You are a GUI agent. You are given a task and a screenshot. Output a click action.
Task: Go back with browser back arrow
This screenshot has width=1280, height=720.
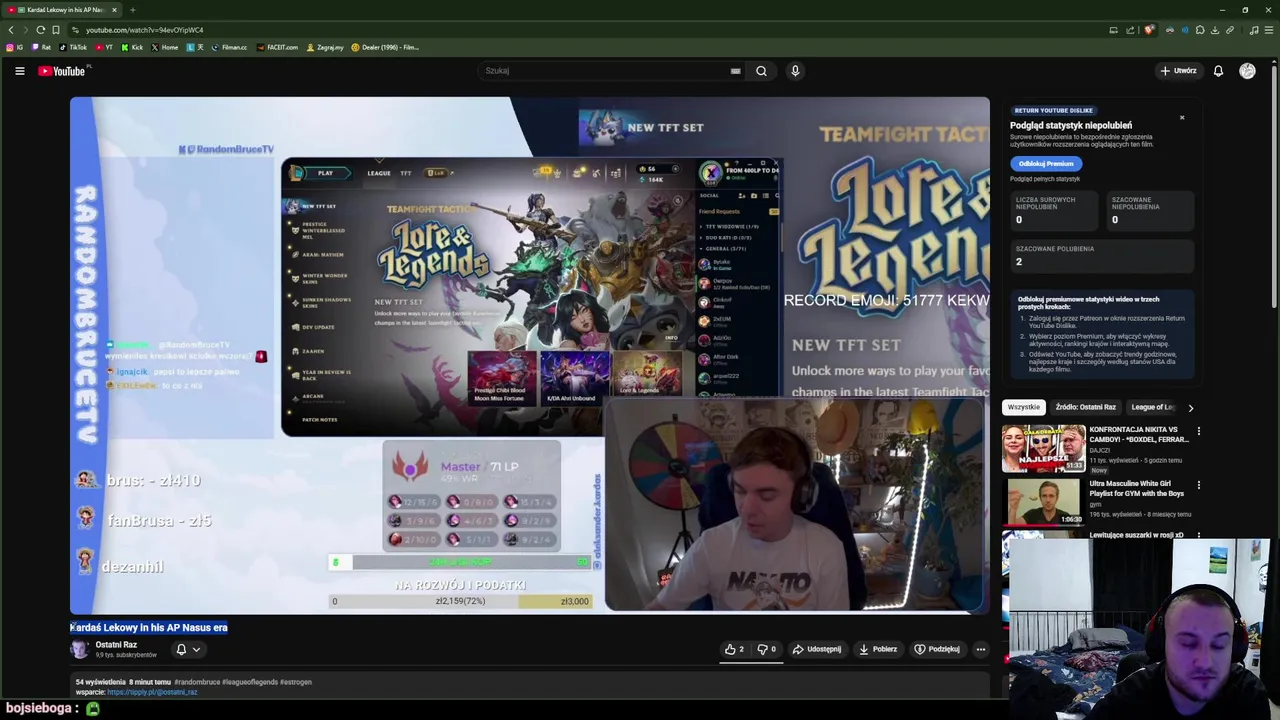tap(11, 30)
